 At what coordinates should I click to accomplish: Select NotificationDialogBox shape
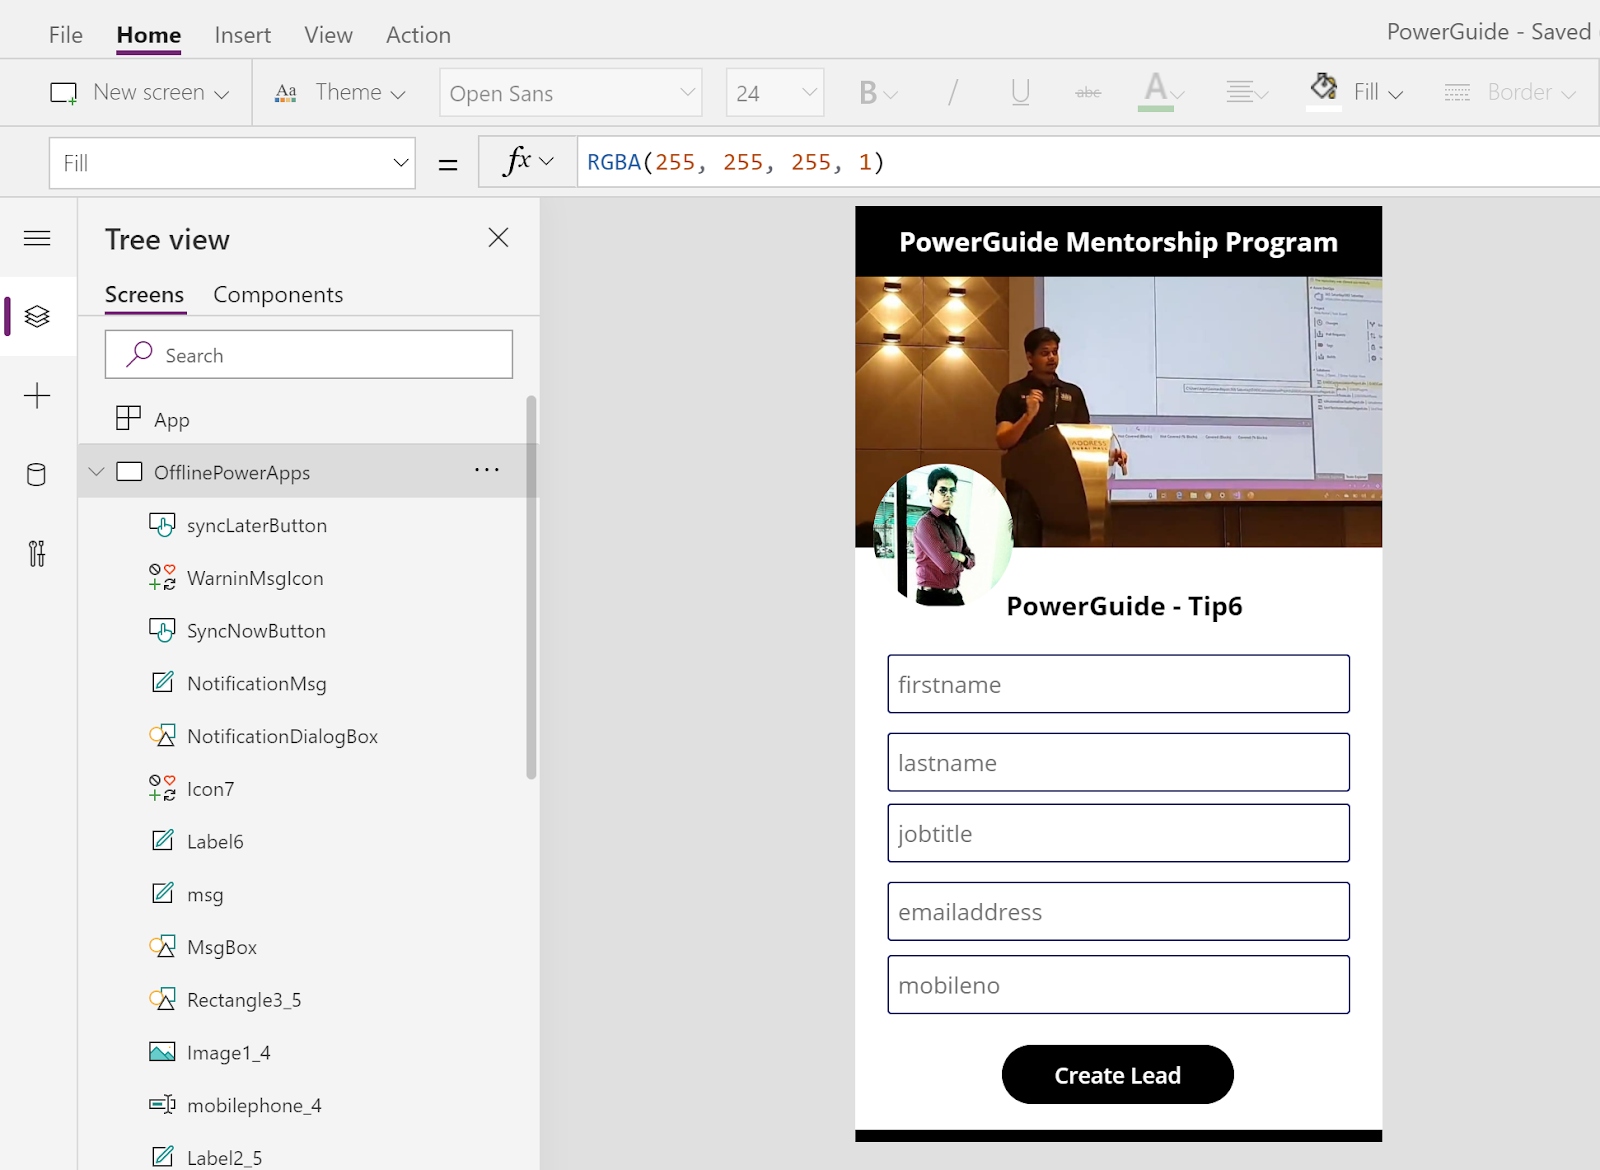point(282,737)
